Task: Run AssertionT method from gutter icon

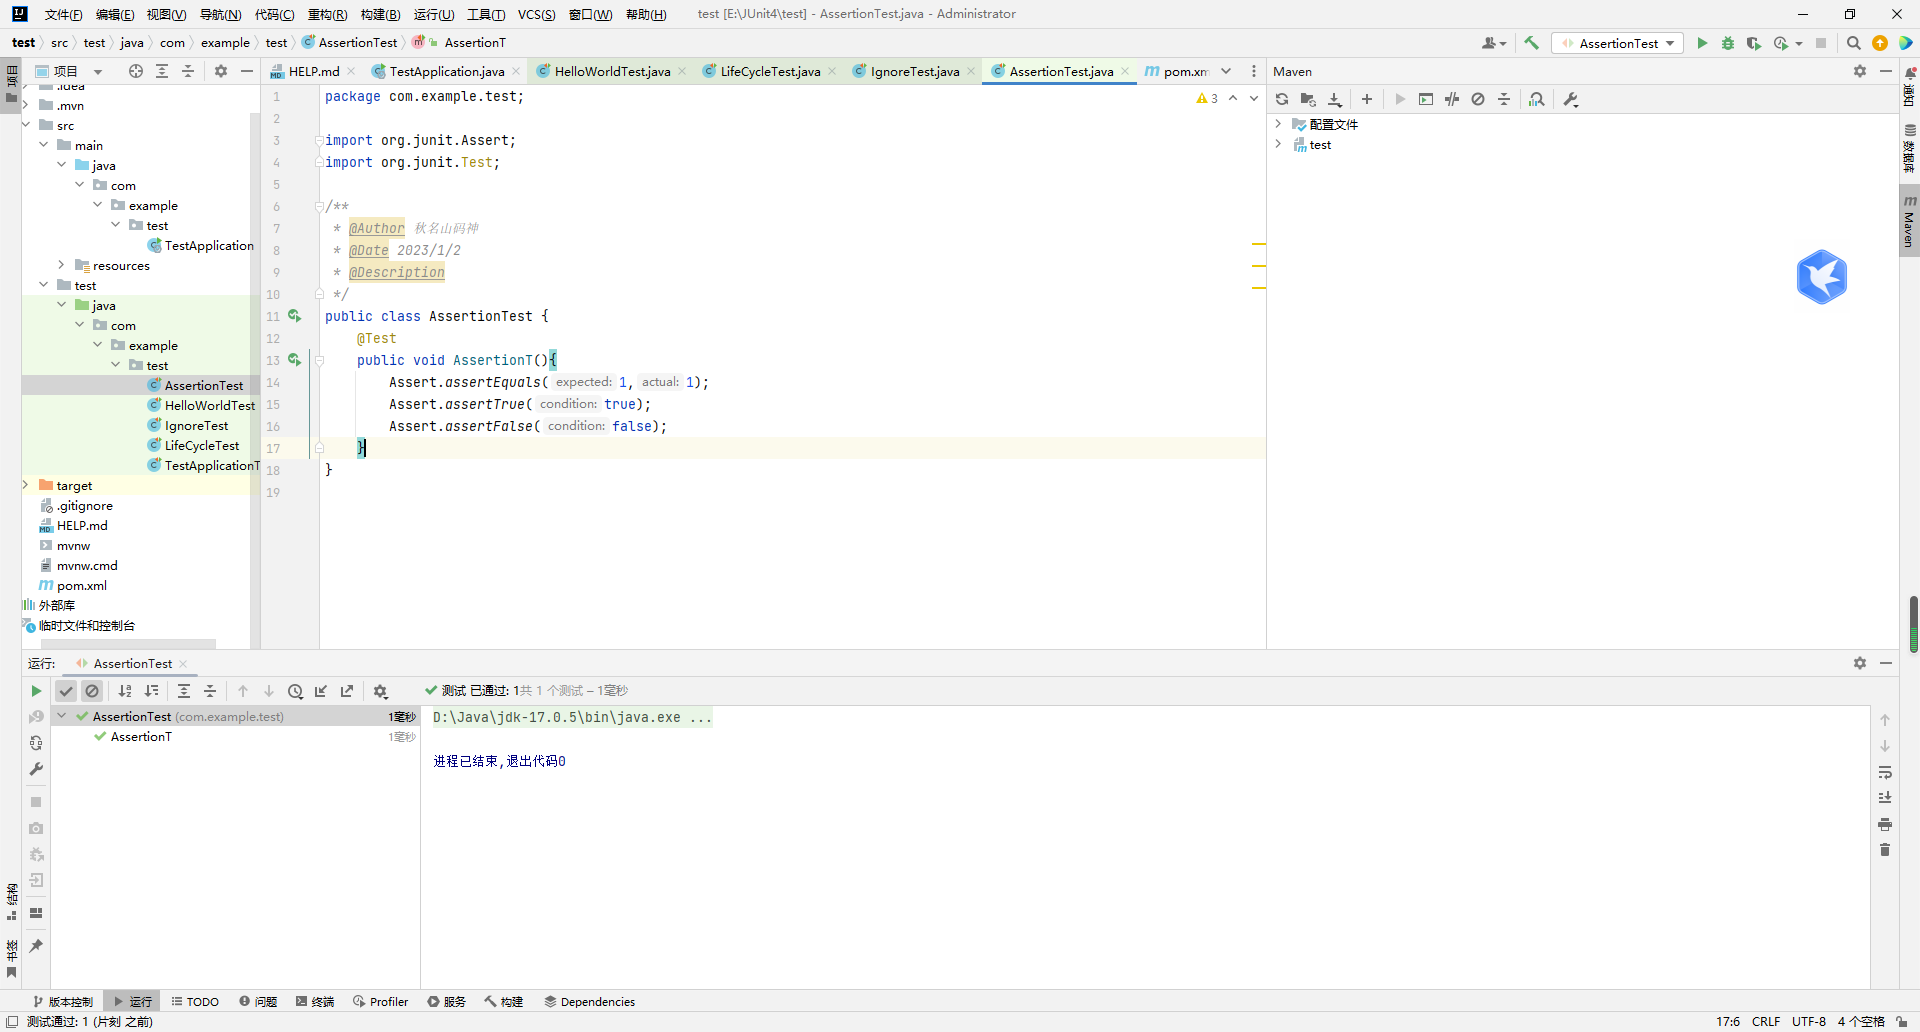Action: coord(294,360)
